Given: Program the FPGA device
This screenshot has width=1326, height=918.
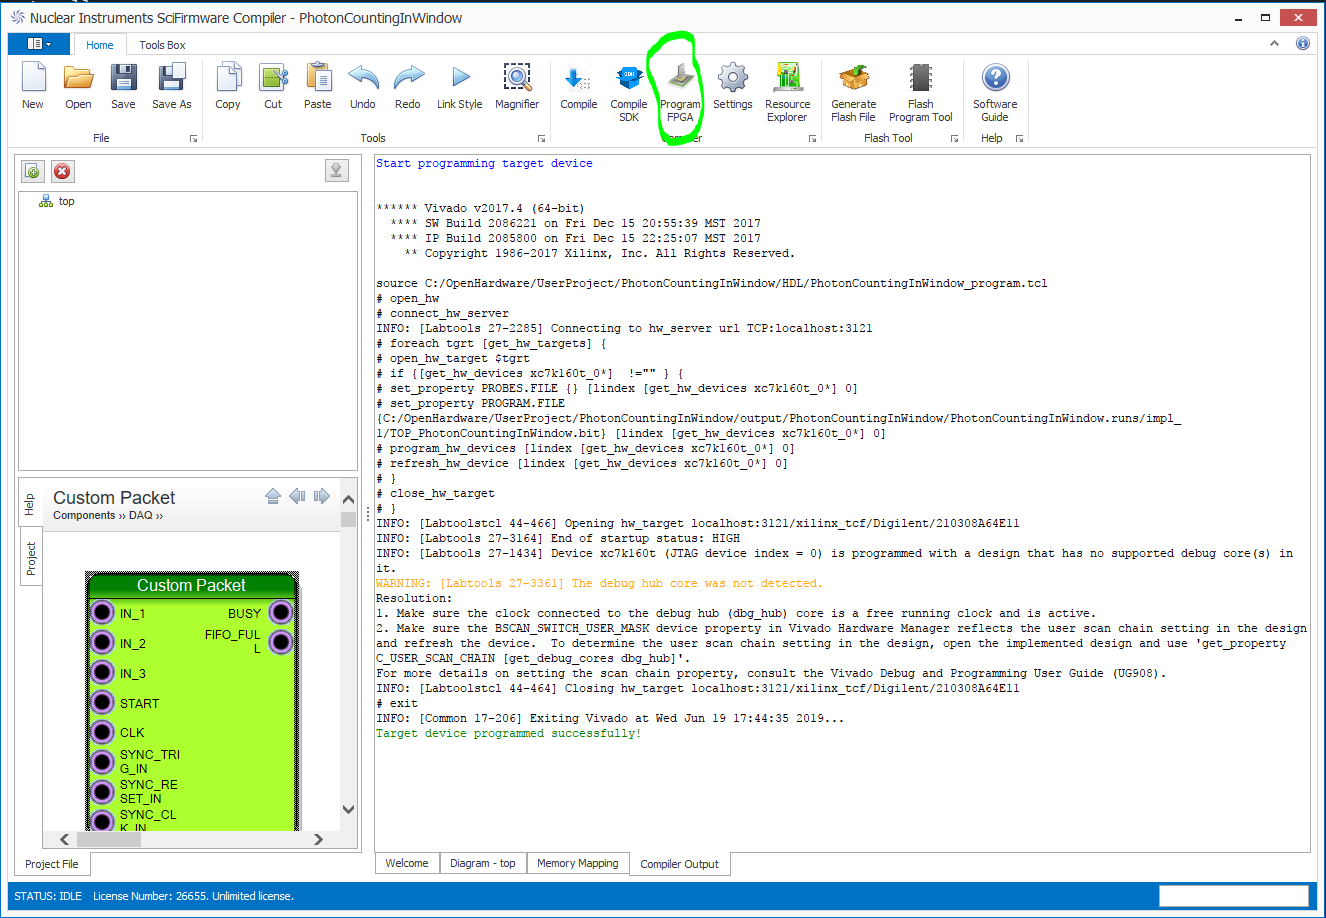Looking at the screenshot, I should [680, 93].
